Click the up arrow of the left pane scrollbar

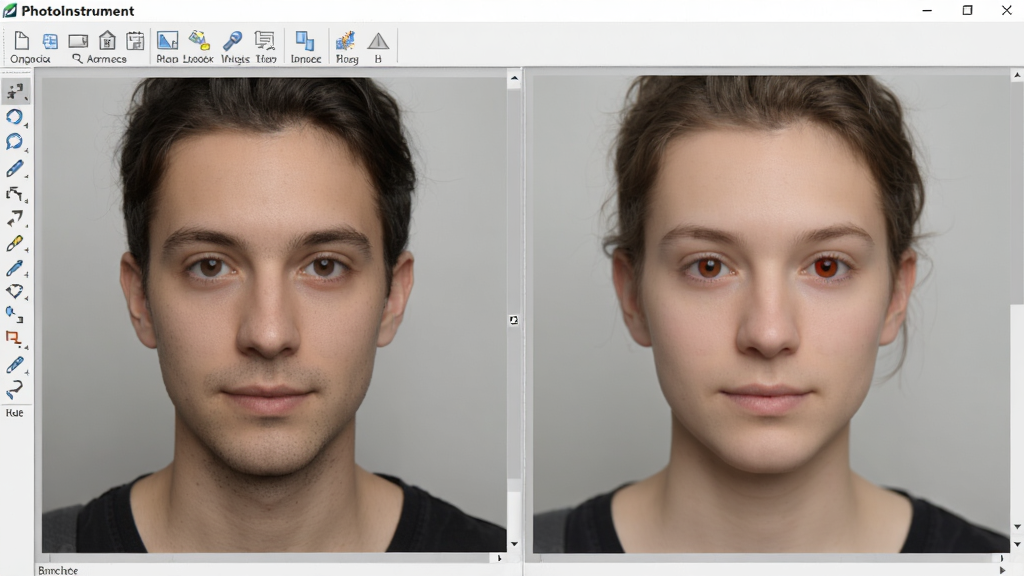pos(514,78)
